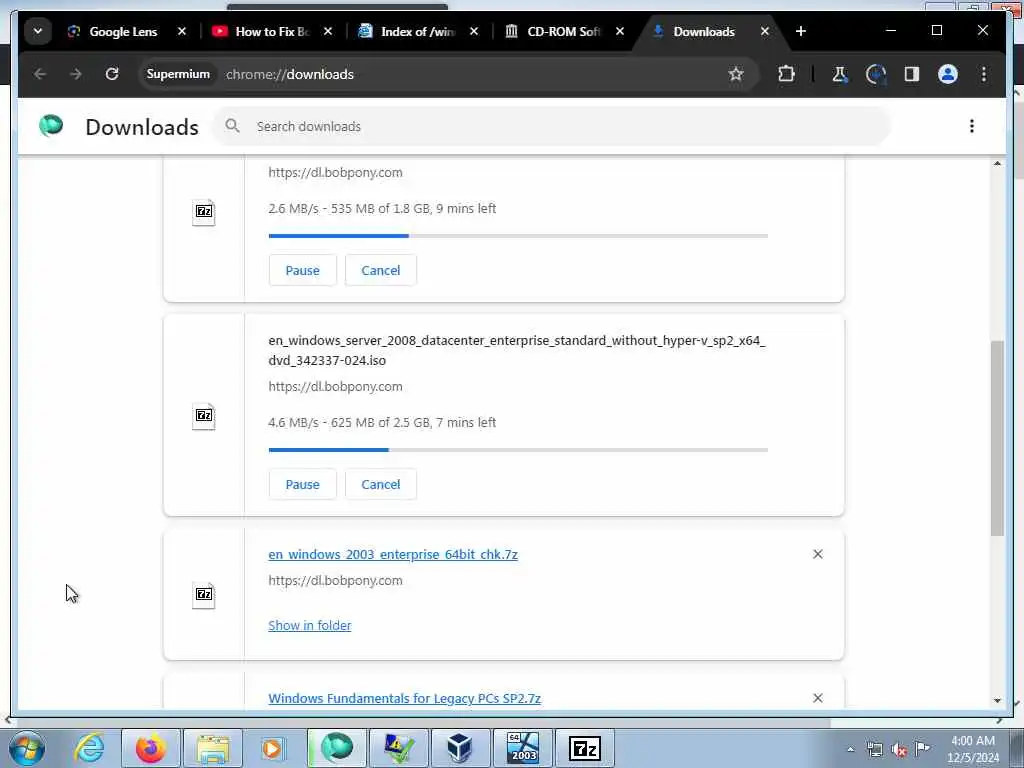Cancel the windows_server_2008 ISO download
This screenshot has height=768, width=1024.
(x=381, y=485)
